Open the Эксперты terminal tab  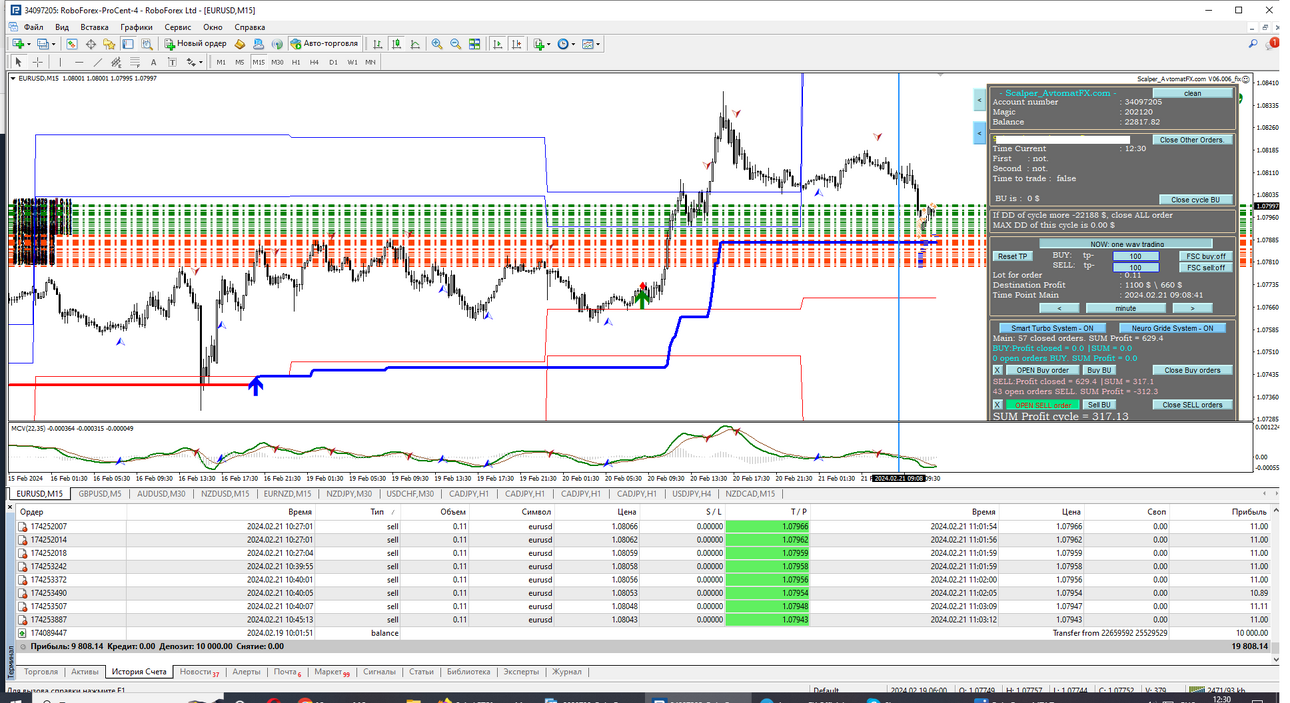click(x=521, y=672)
